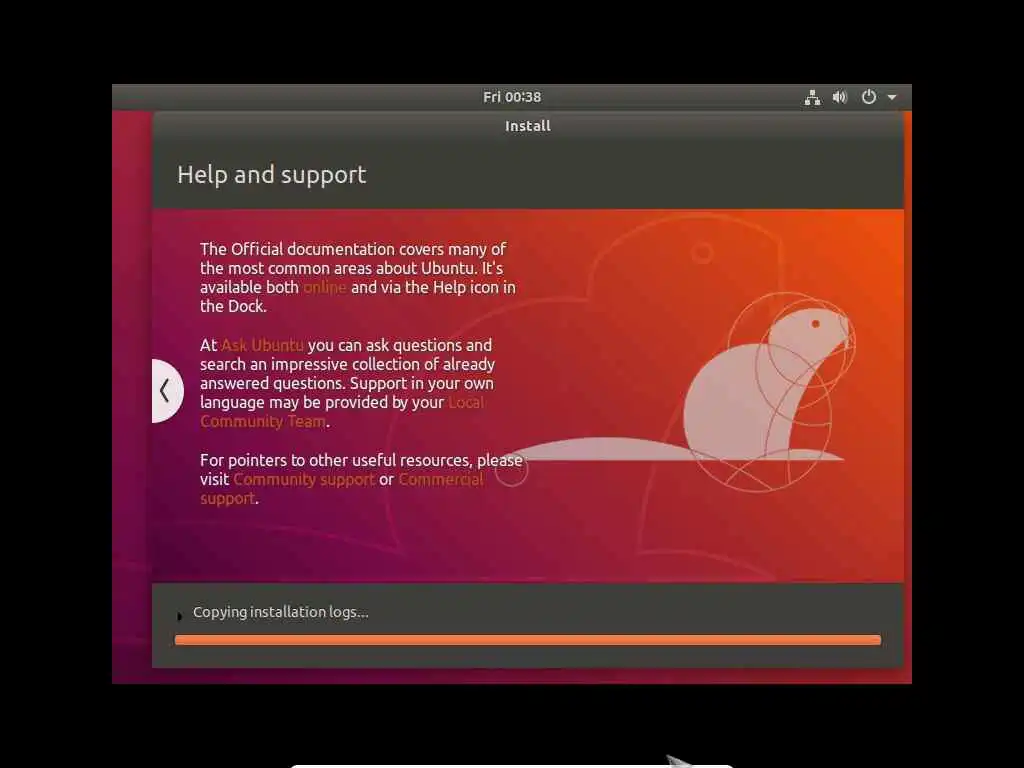Open the wired network status icon
Screen dimensions: 1024x768
pos(812,97)
